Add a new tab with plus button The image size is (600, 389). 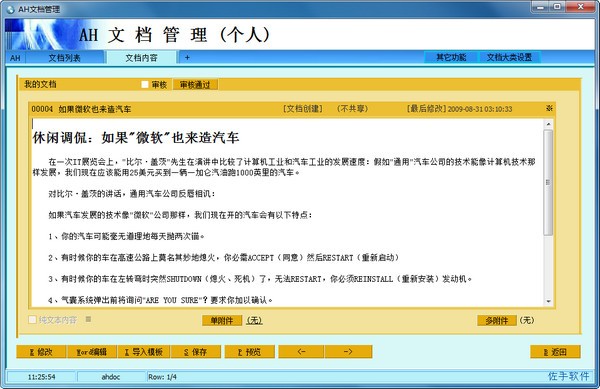tap(187, 58)
